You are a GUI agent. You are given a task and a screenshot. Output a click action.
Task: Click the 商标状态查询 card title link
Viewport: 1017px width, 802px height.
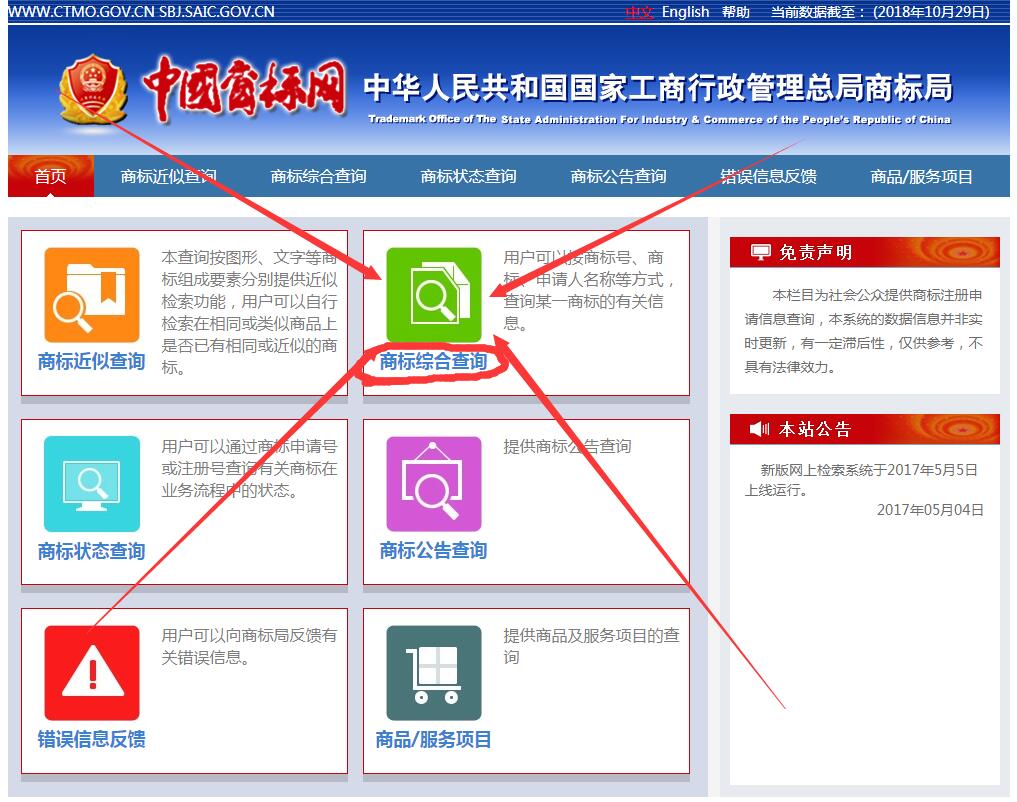(x=91, y=551)
